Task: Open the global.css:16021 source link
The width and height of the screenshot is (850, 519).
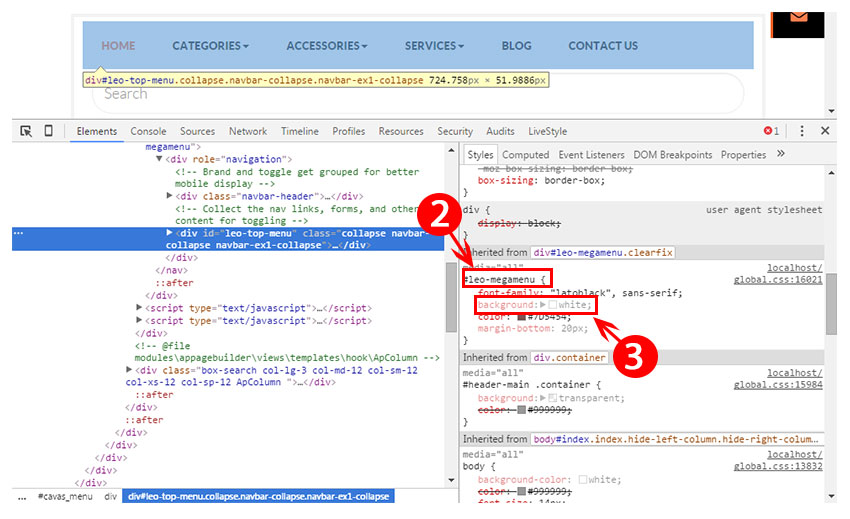Action: (777, 280)
